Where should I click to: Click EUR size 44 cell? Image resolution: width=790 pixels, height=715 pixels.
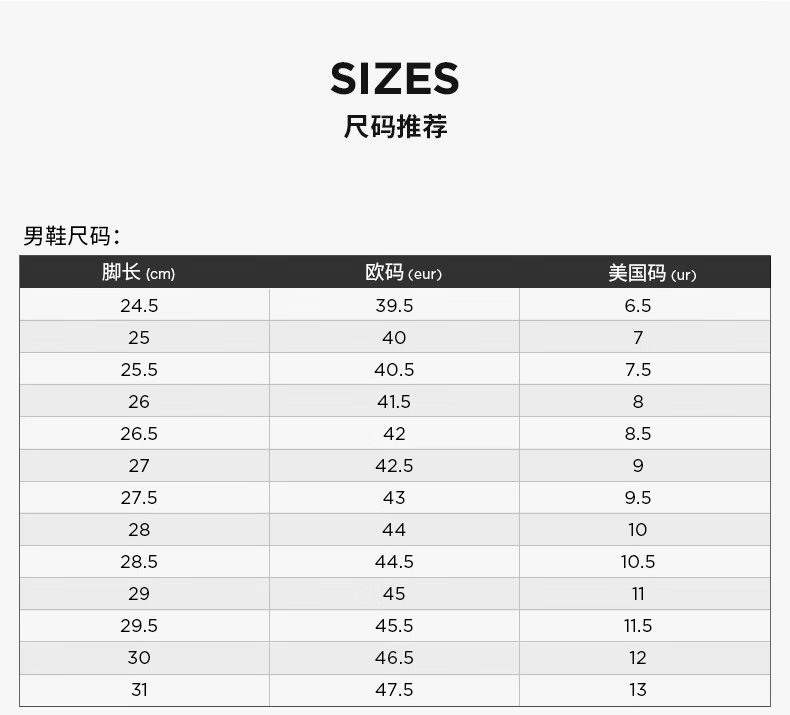tap(394, 530)
